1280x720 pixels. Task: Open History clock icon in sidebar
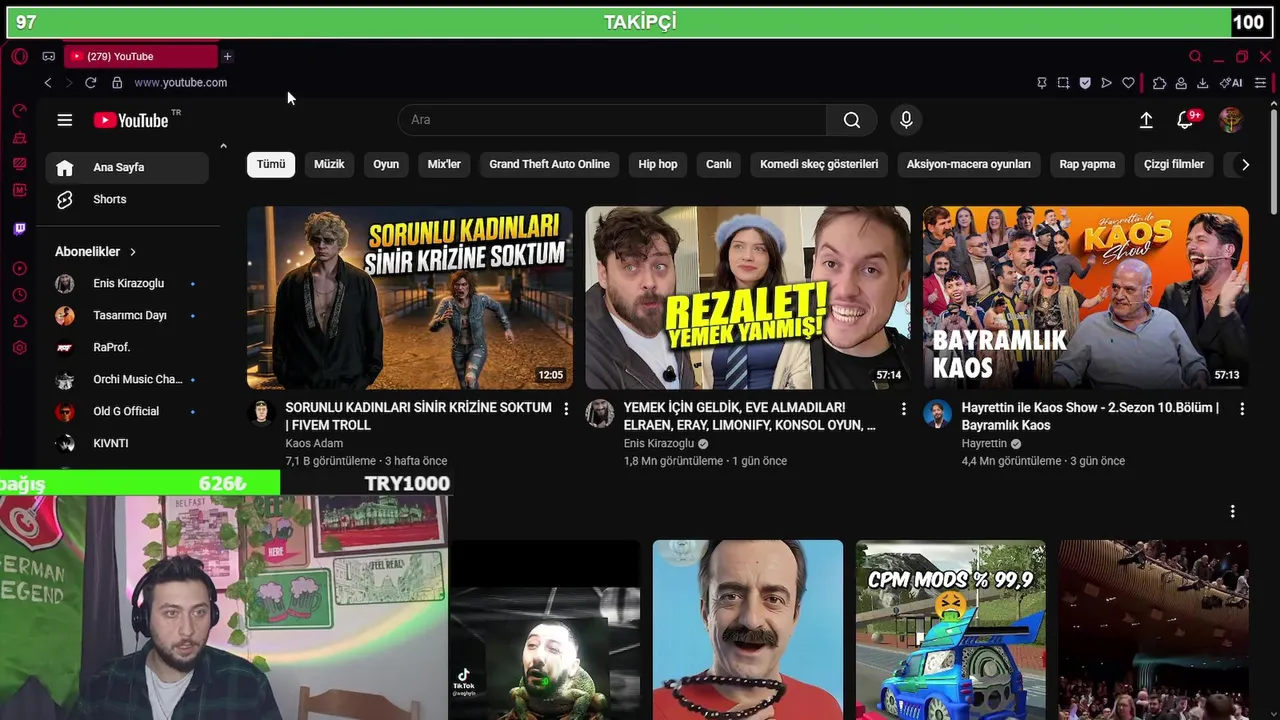pos(19,295)
